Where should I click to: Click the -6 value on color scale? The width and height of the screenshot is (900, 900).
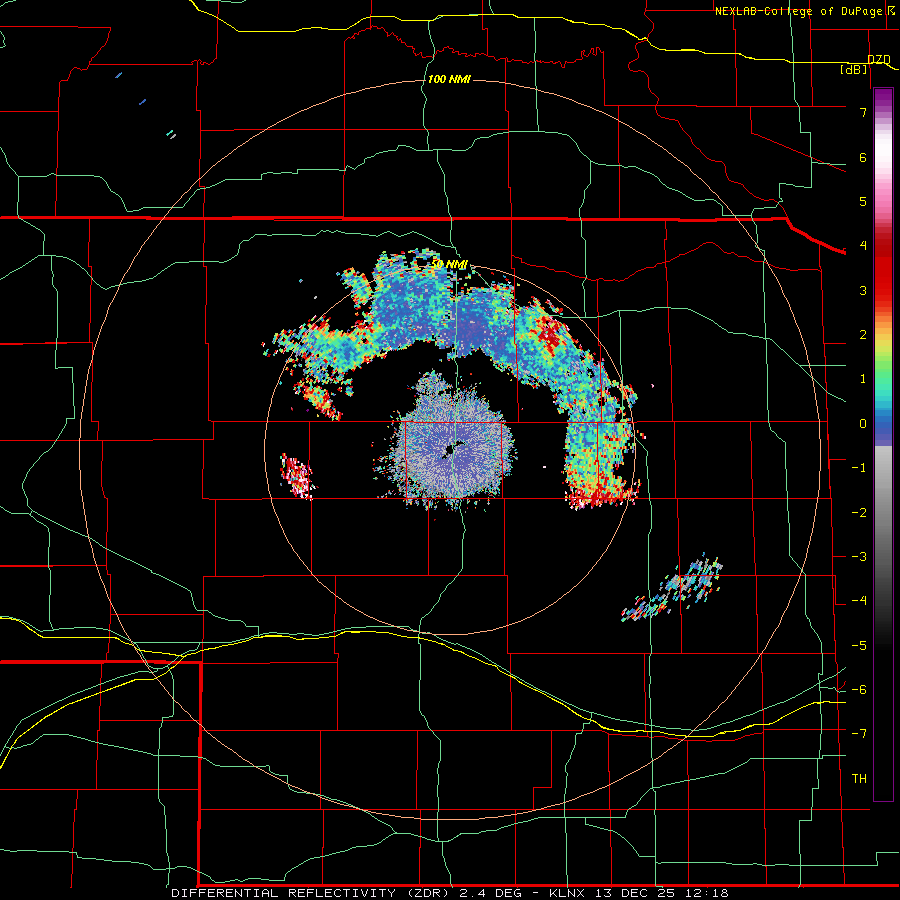point(859,690)
